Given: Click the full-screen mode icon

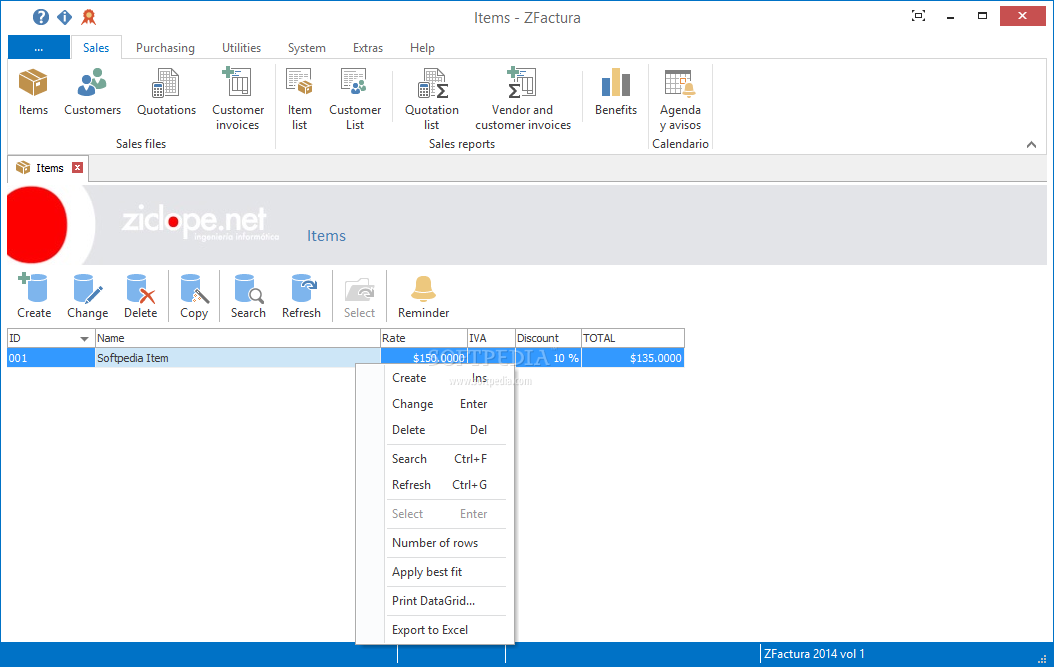Looking at the screenshot, I should click(918, 15).
